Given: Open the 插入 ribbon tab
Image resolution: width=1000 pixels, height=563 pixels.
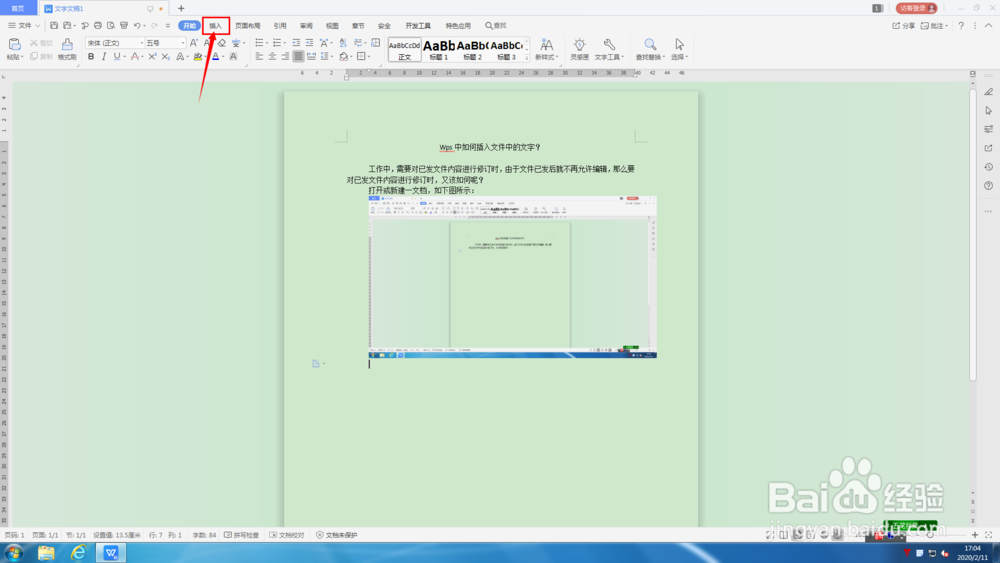Looking at the screenshot, I should [216, 26].
